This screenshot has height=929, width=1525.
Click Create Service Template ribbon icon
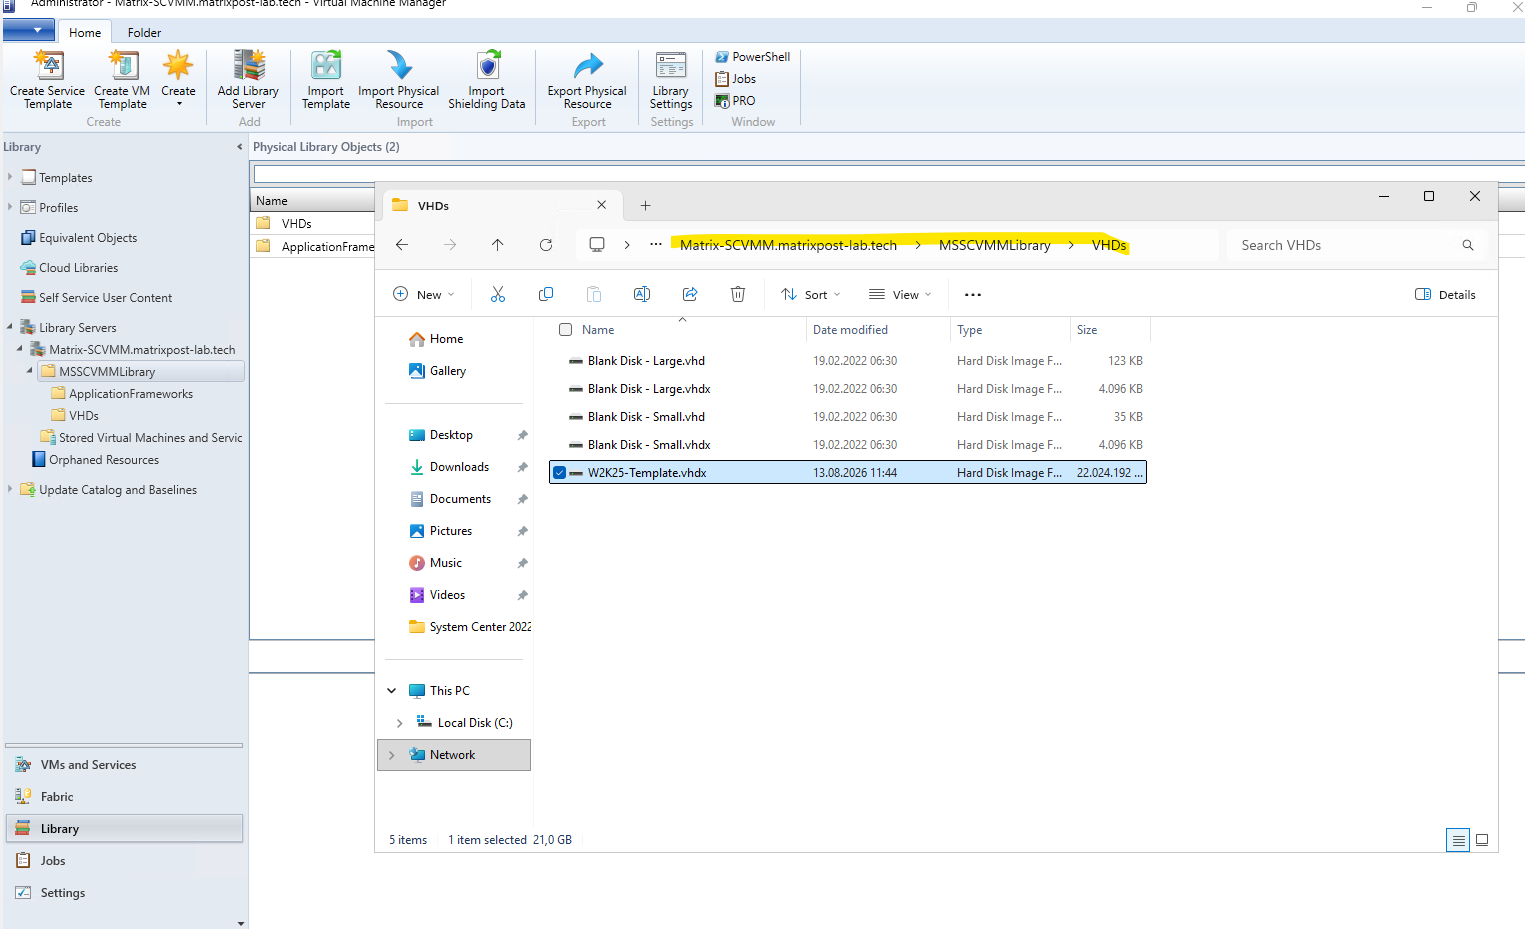(48, 80)
